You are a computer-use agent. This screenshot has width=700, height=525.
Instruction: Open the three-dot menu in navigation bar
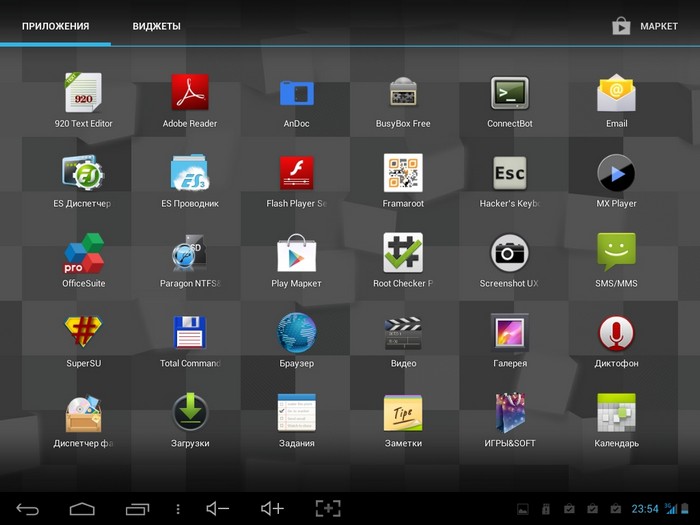click(178, 509)
